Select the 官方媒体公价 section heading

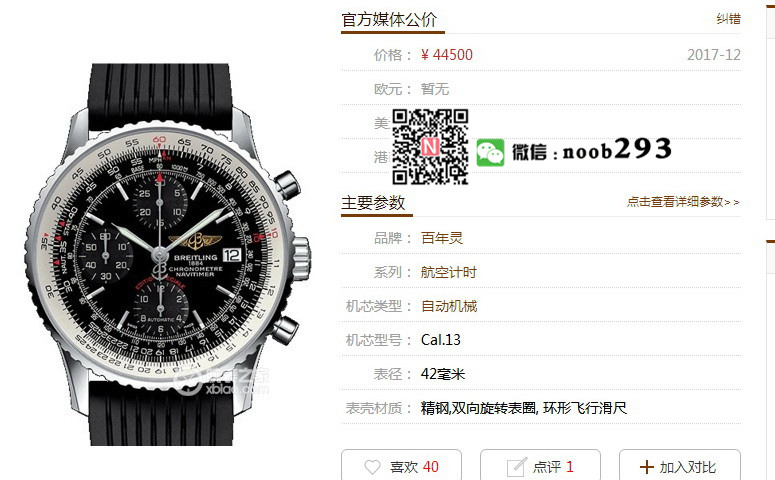click(389, 20)
